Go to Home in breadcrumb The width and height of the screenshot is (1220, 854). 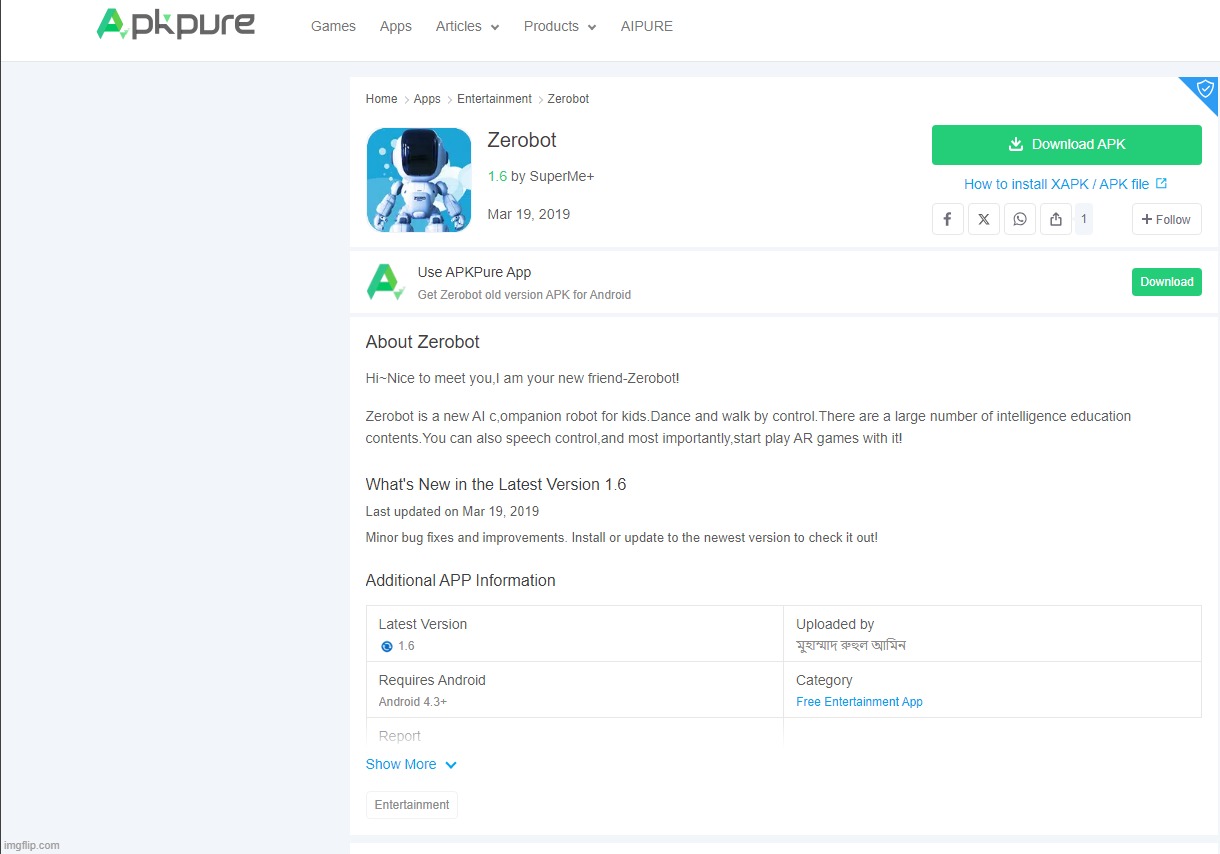pyautogui.click(x=382, y=99)
